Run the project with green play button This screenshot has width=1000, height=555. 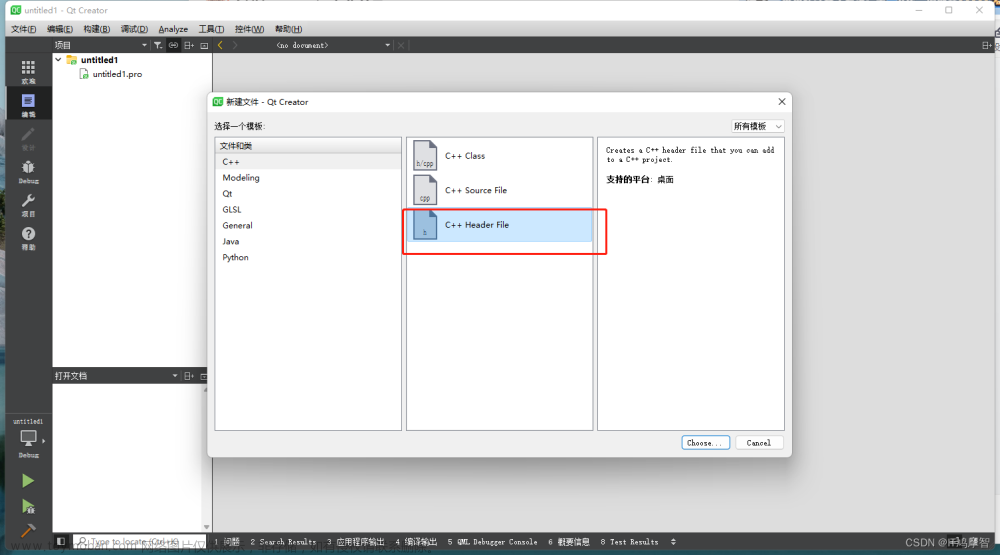pyautogui.click(x=28, y=480)
